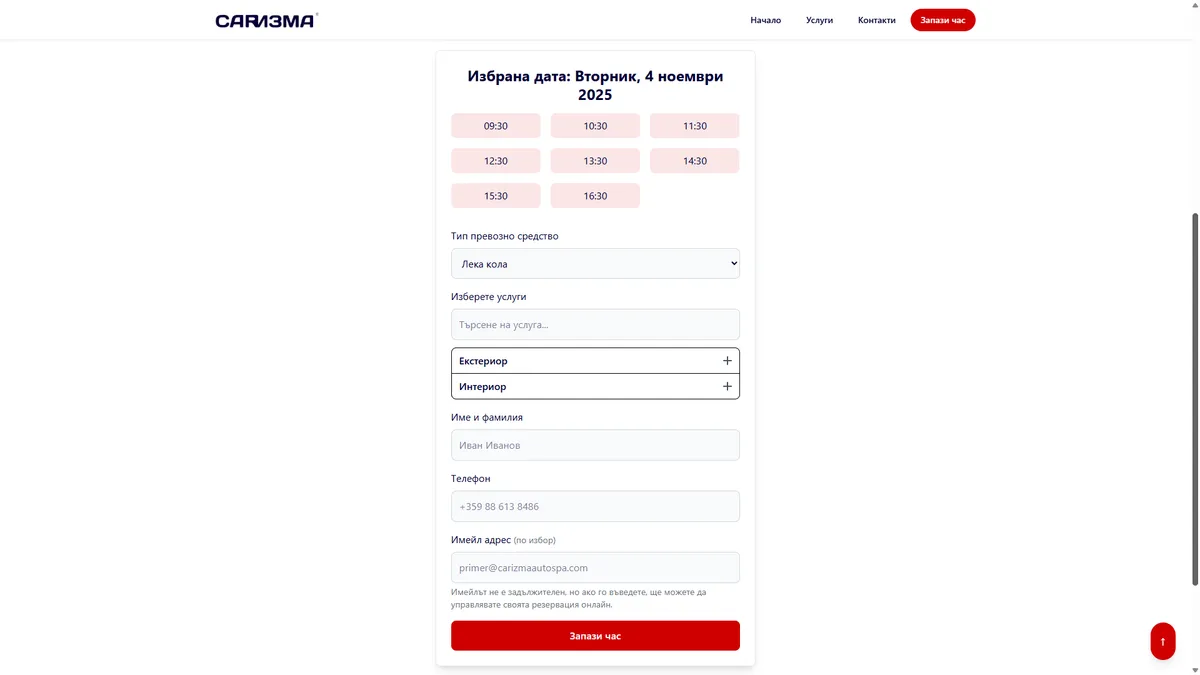Choose the 13:30 time slot
The height and width of the screenshot is (675, 1200).
(595, 161)
